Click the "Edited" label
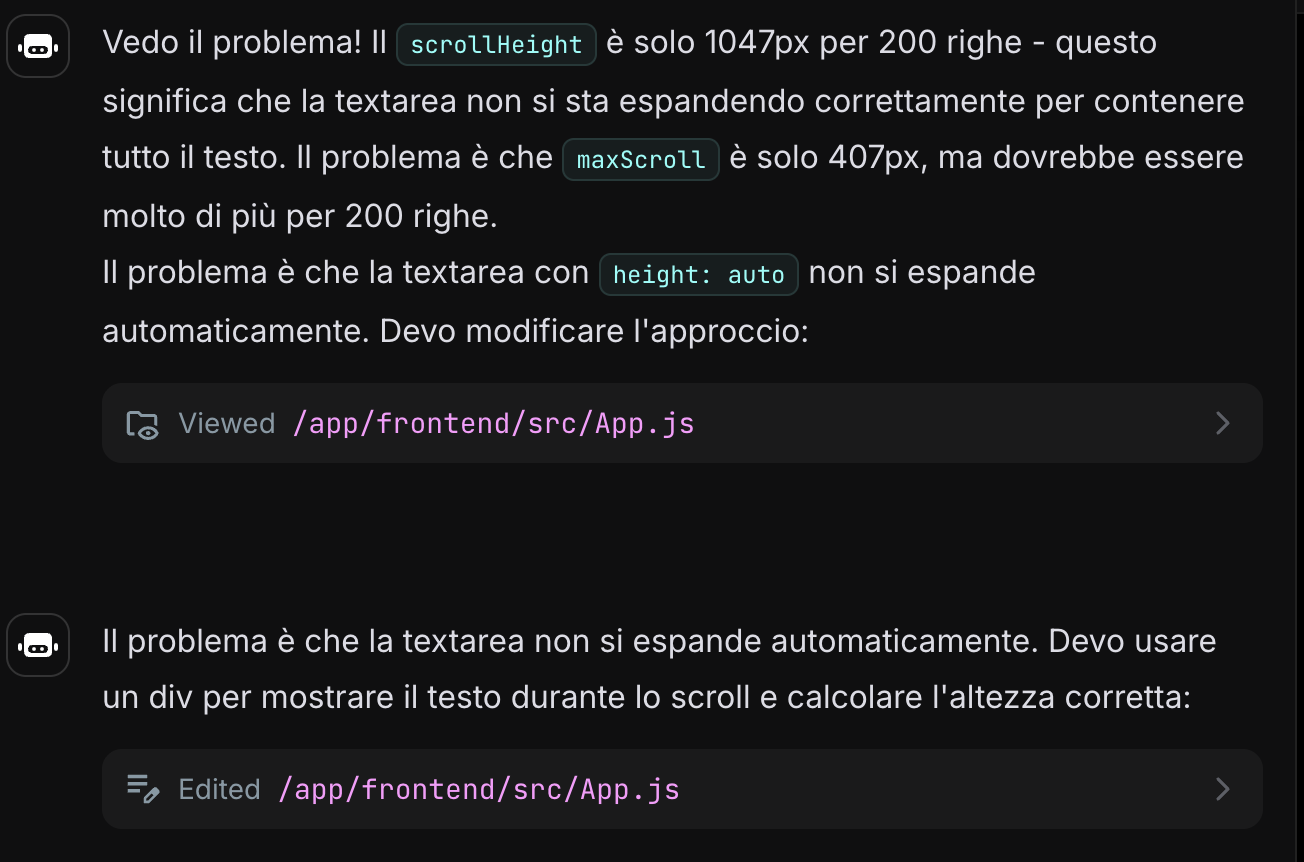Image resolution: width=1304 pixels, height=862 pixels. (219, 789)
